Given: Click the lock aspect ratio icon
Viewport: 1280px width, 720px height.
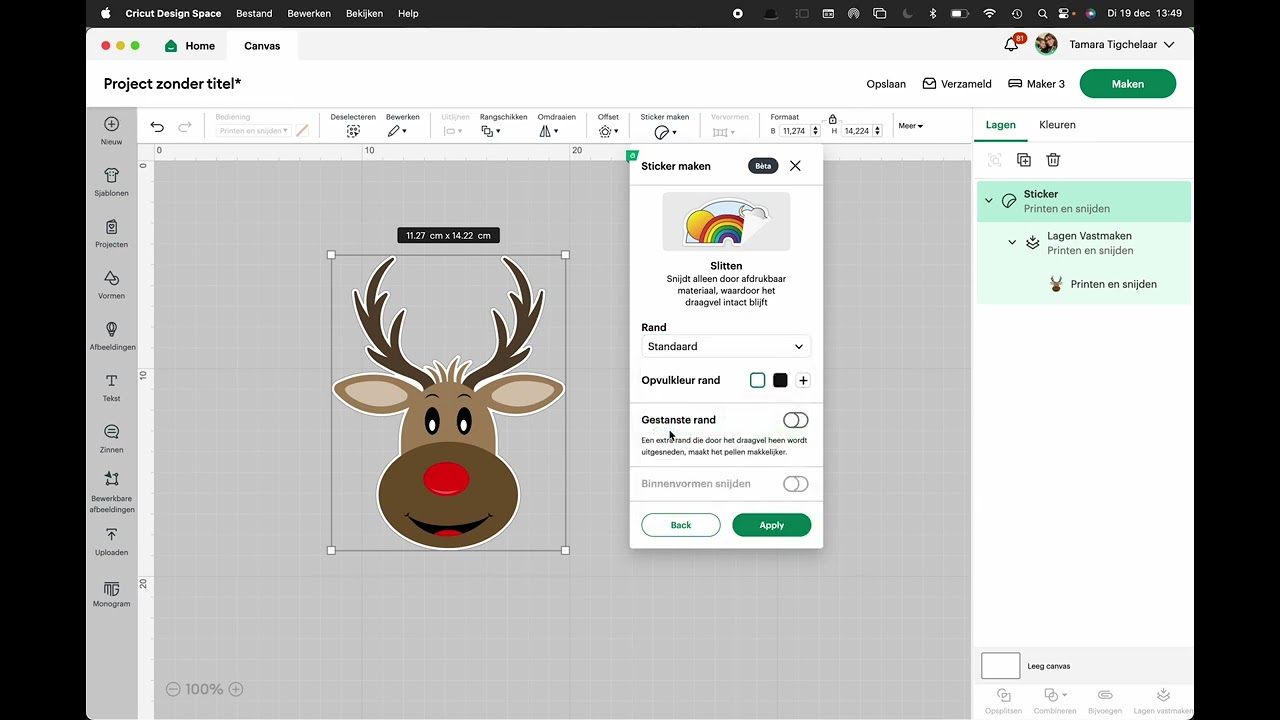Looking at the screenshot, I should click(832, 120).
